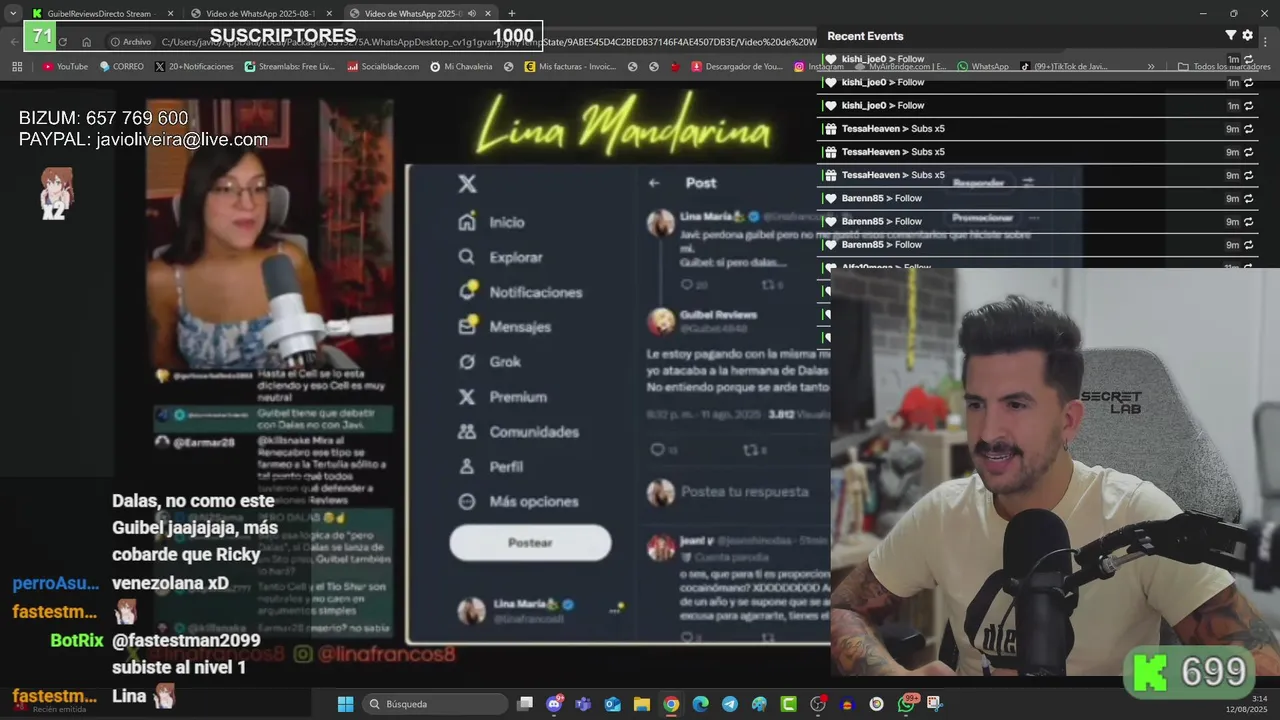Screen dimensions: 1280x720
Task: Focus the address bar file path
Action: (488, 42)
